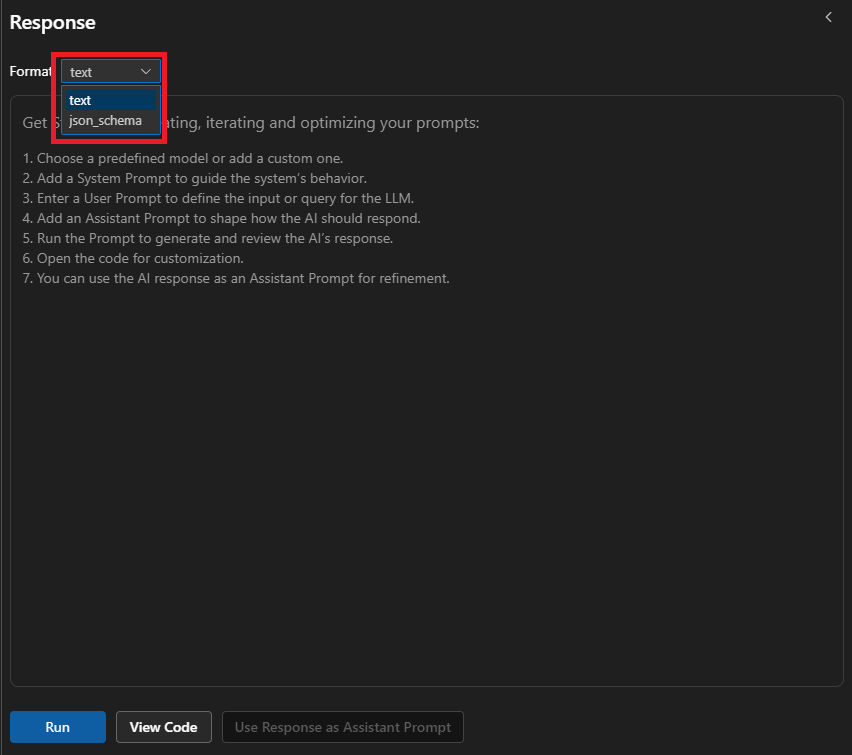Click 'Add a System Prompt' instruction line
Image resolution: width=852 pixels, height=755 pixels.
point(195,178)
